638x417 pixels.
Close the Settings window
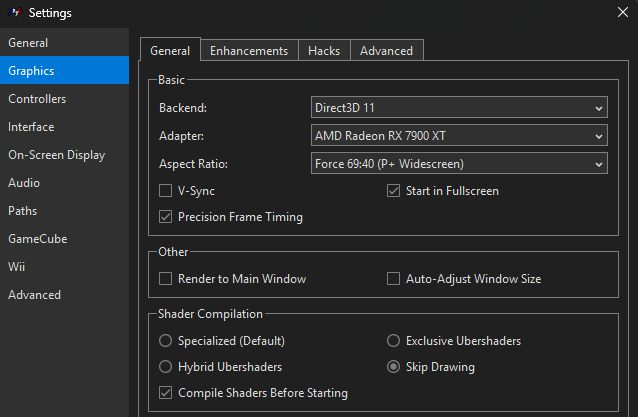pyautogui.click(x=623, y=13)
